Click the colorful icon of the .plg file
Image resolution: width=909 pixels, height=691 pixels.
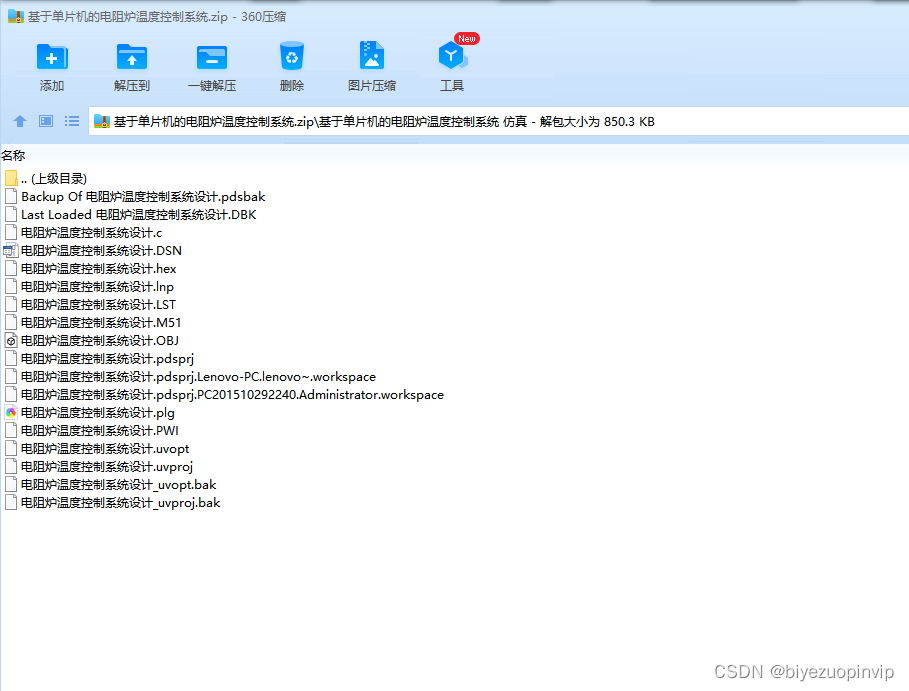[11, 412]
